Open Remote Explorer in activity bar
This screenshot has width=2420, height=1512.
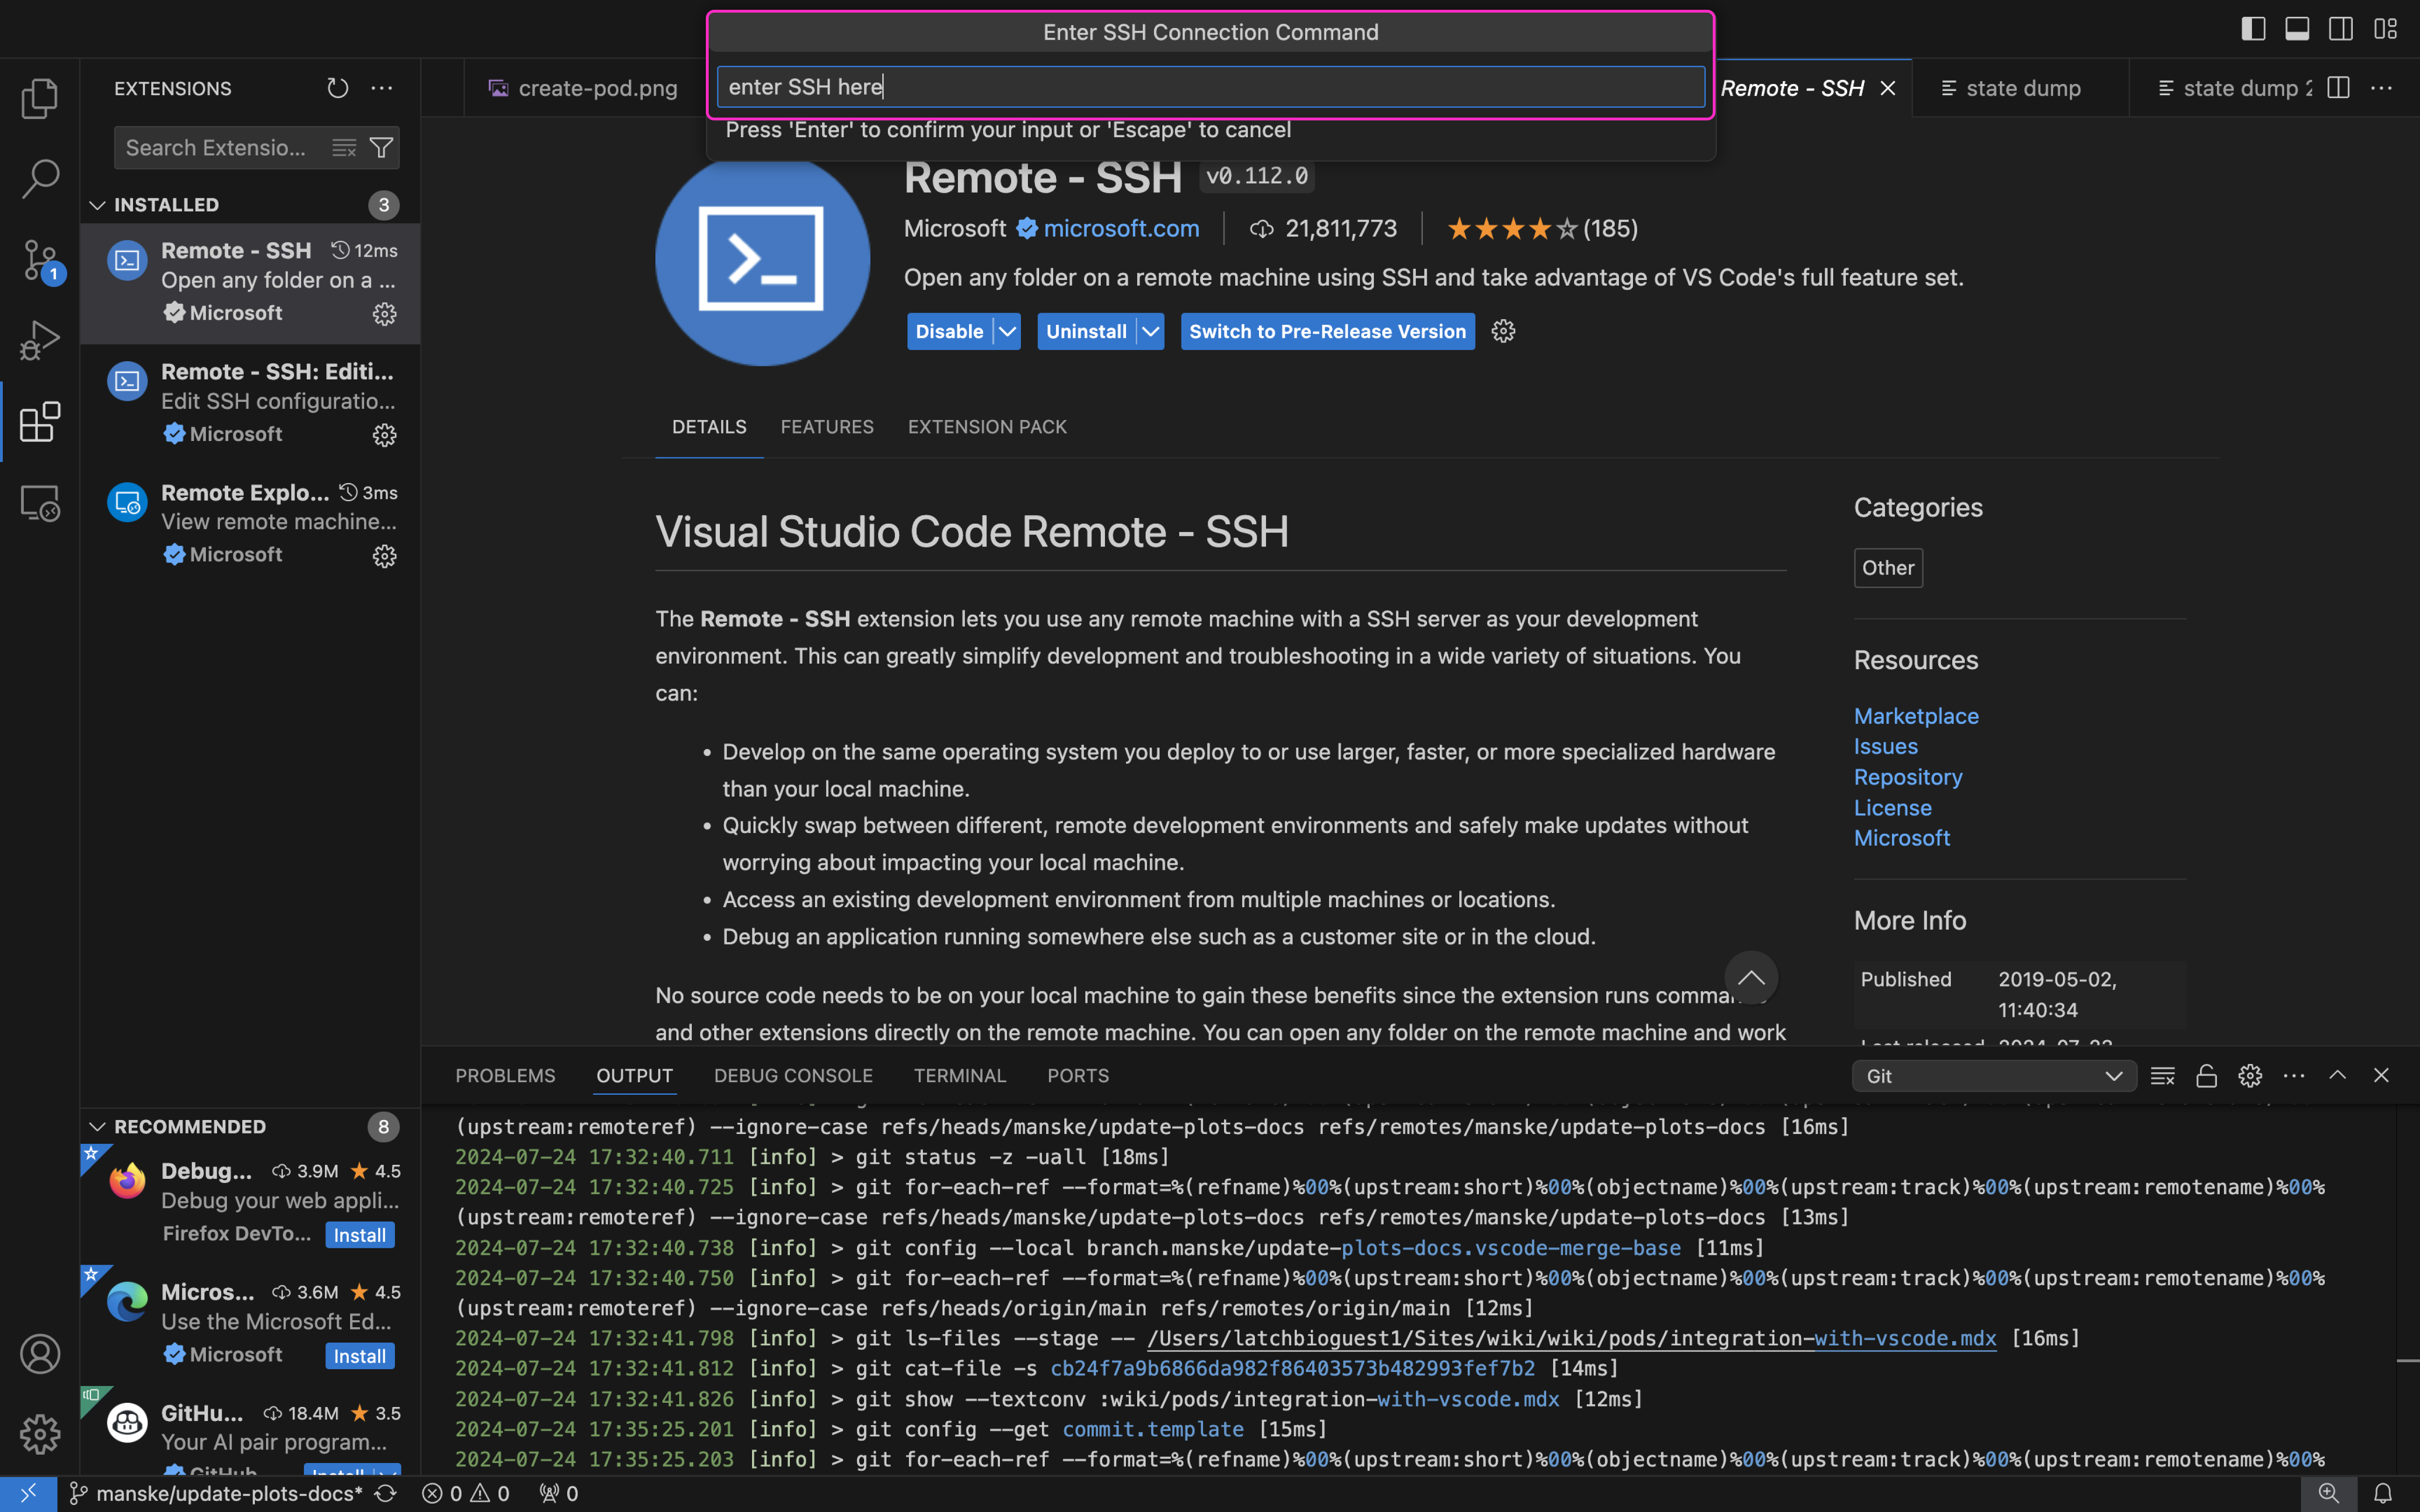tap(40, 503)
